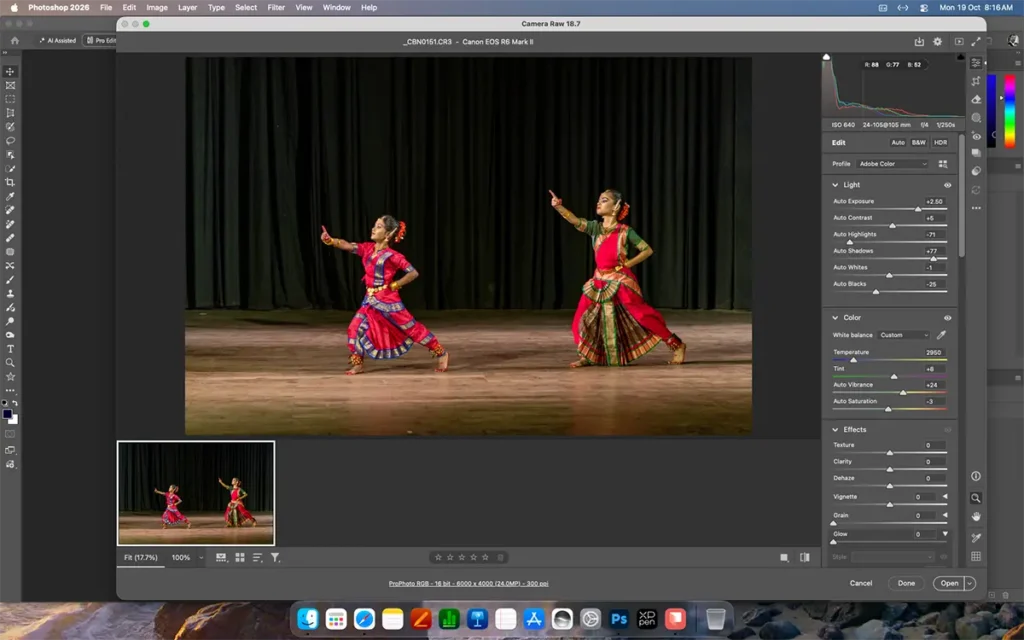Select the Zoom tool in Photoshop toolbar
Screen dimensions: 1024x640
[x=10, y=363]
